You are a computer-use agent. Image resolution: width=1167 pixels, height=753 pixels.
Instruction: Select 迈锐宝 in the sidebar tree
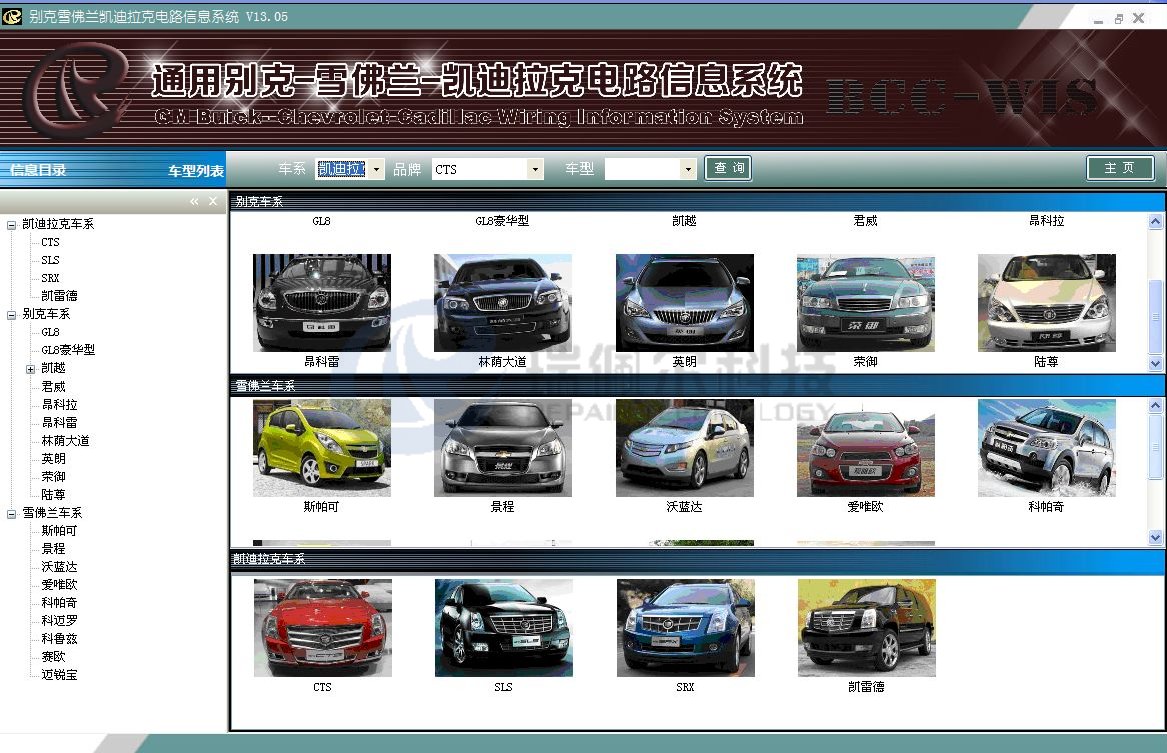point(59,675)
